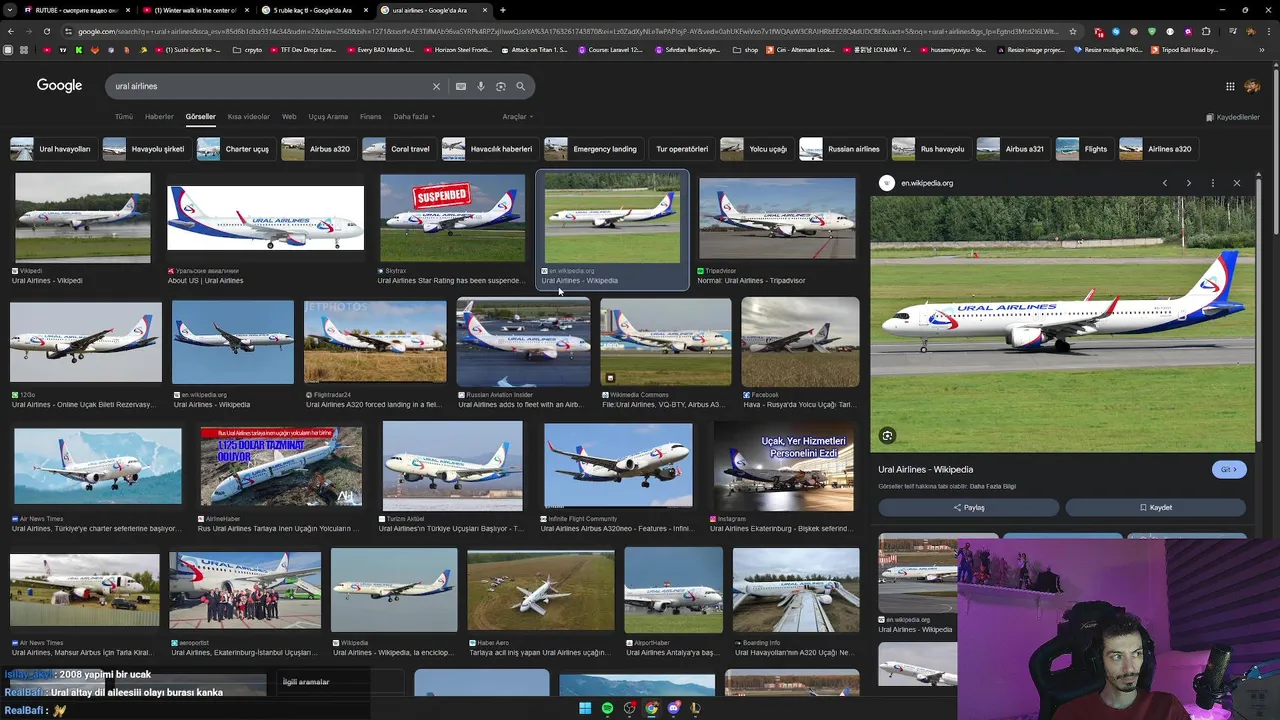Open the About US Ural Airlines thumbnail
Viewport: 1280px width, 720px height.
(x=265, y=218)
